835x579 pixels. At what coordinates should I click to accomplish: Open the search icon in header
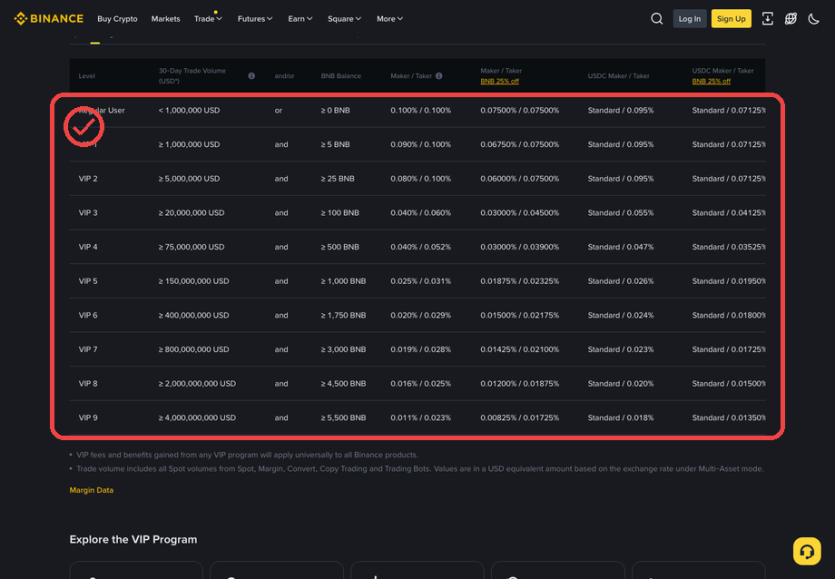pos(657,19)
